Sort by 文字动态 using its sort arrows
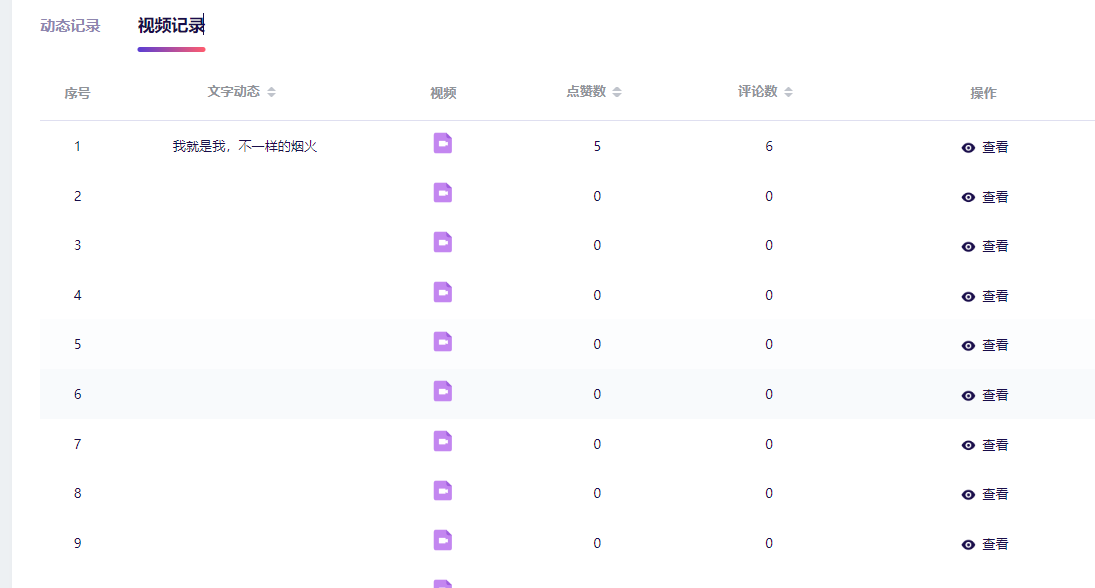Screen dimensions: 1095x588 272,92
